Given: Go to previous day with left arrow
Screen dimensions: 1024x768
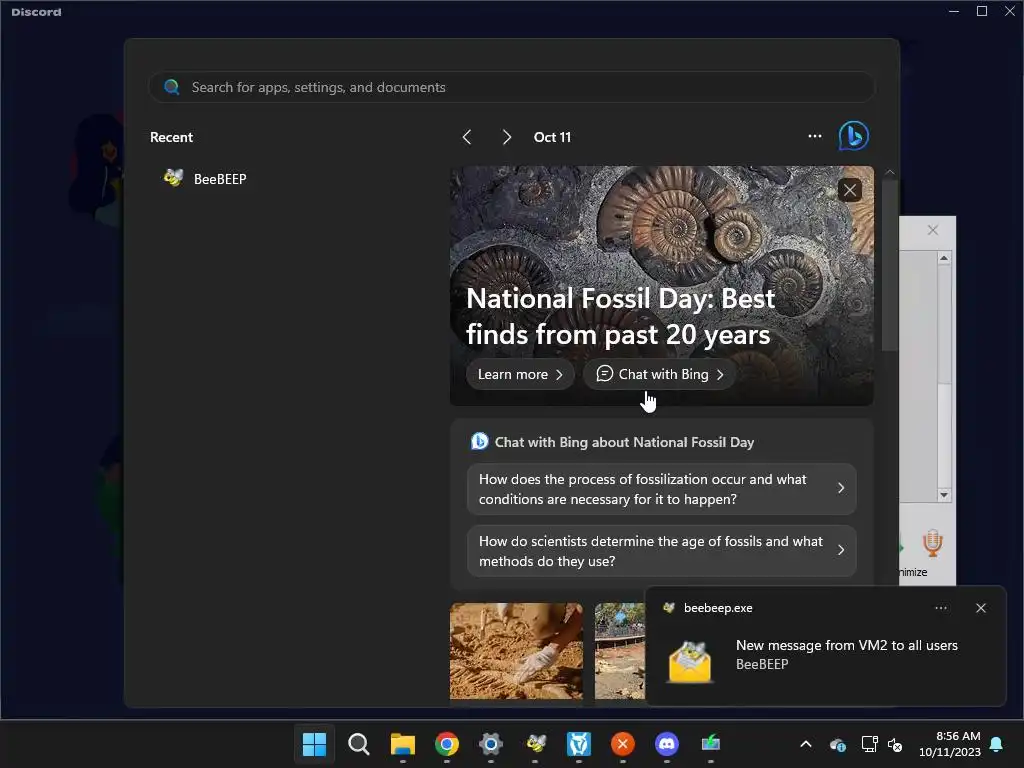Looking at the screenshot, I should pyautogui.click(x=466, y=137).
